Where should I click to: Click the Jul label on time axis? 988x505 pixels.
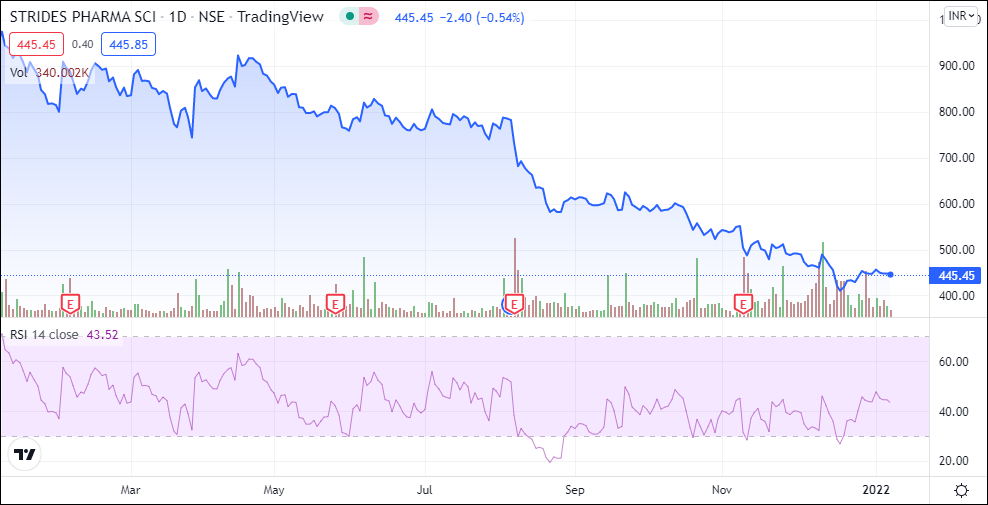click(x=426, y=490)
